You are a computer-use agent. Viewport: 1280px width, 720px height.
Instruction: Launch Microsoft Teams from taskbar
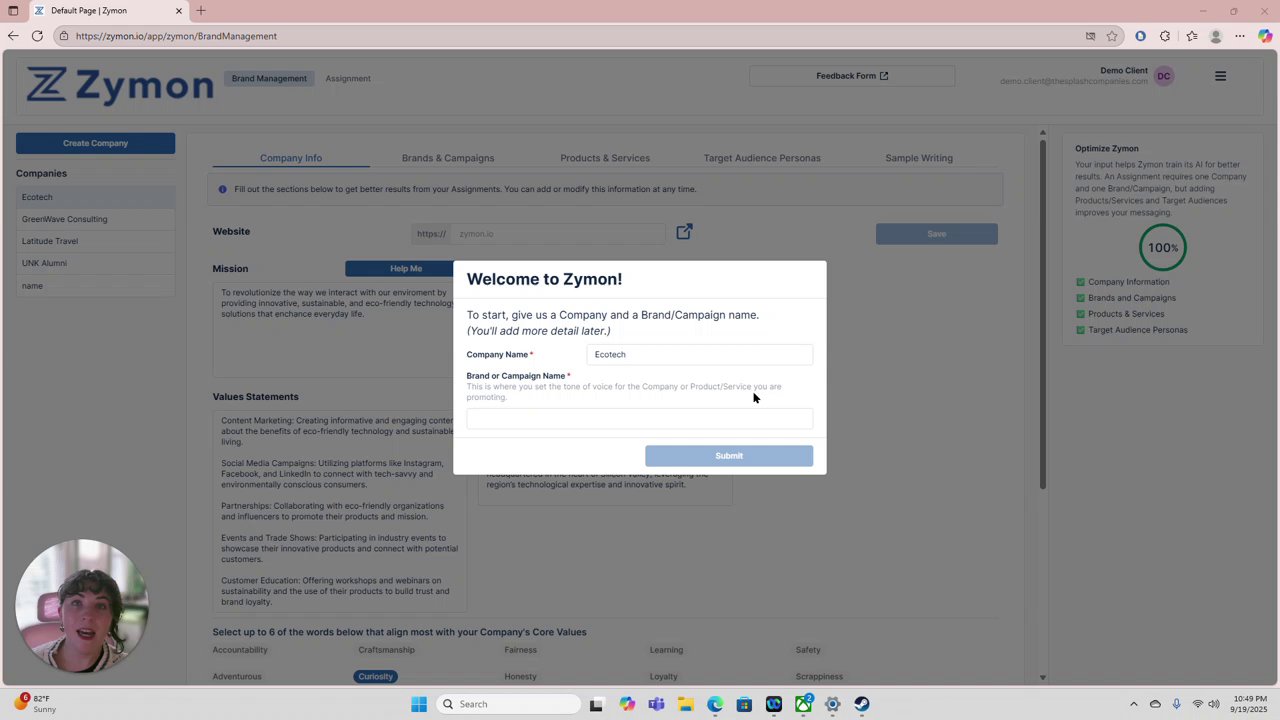[x=656, y=704]
